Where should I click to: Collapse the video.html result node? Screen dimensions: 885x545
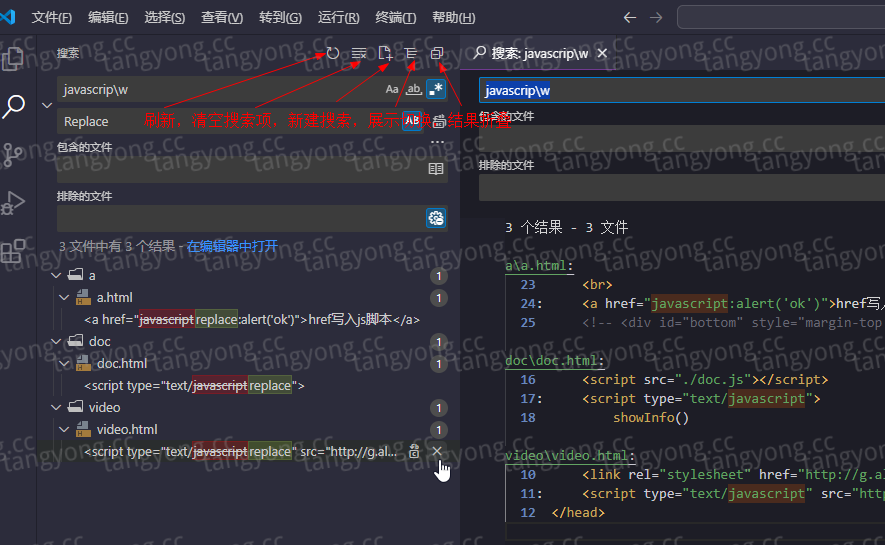coord(64,429)
